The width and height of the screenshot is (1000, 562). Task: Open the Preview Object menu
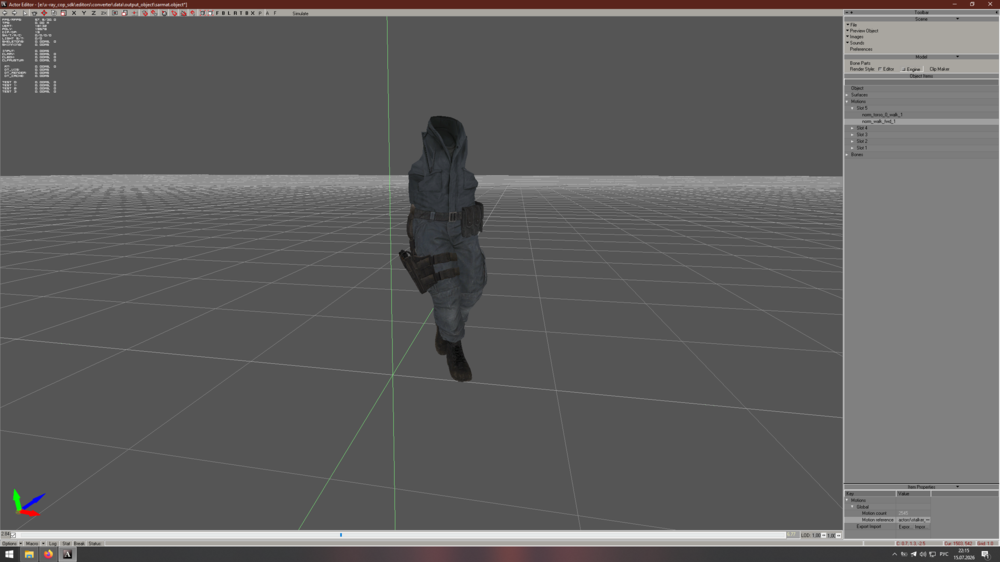(x=863, y=31)
